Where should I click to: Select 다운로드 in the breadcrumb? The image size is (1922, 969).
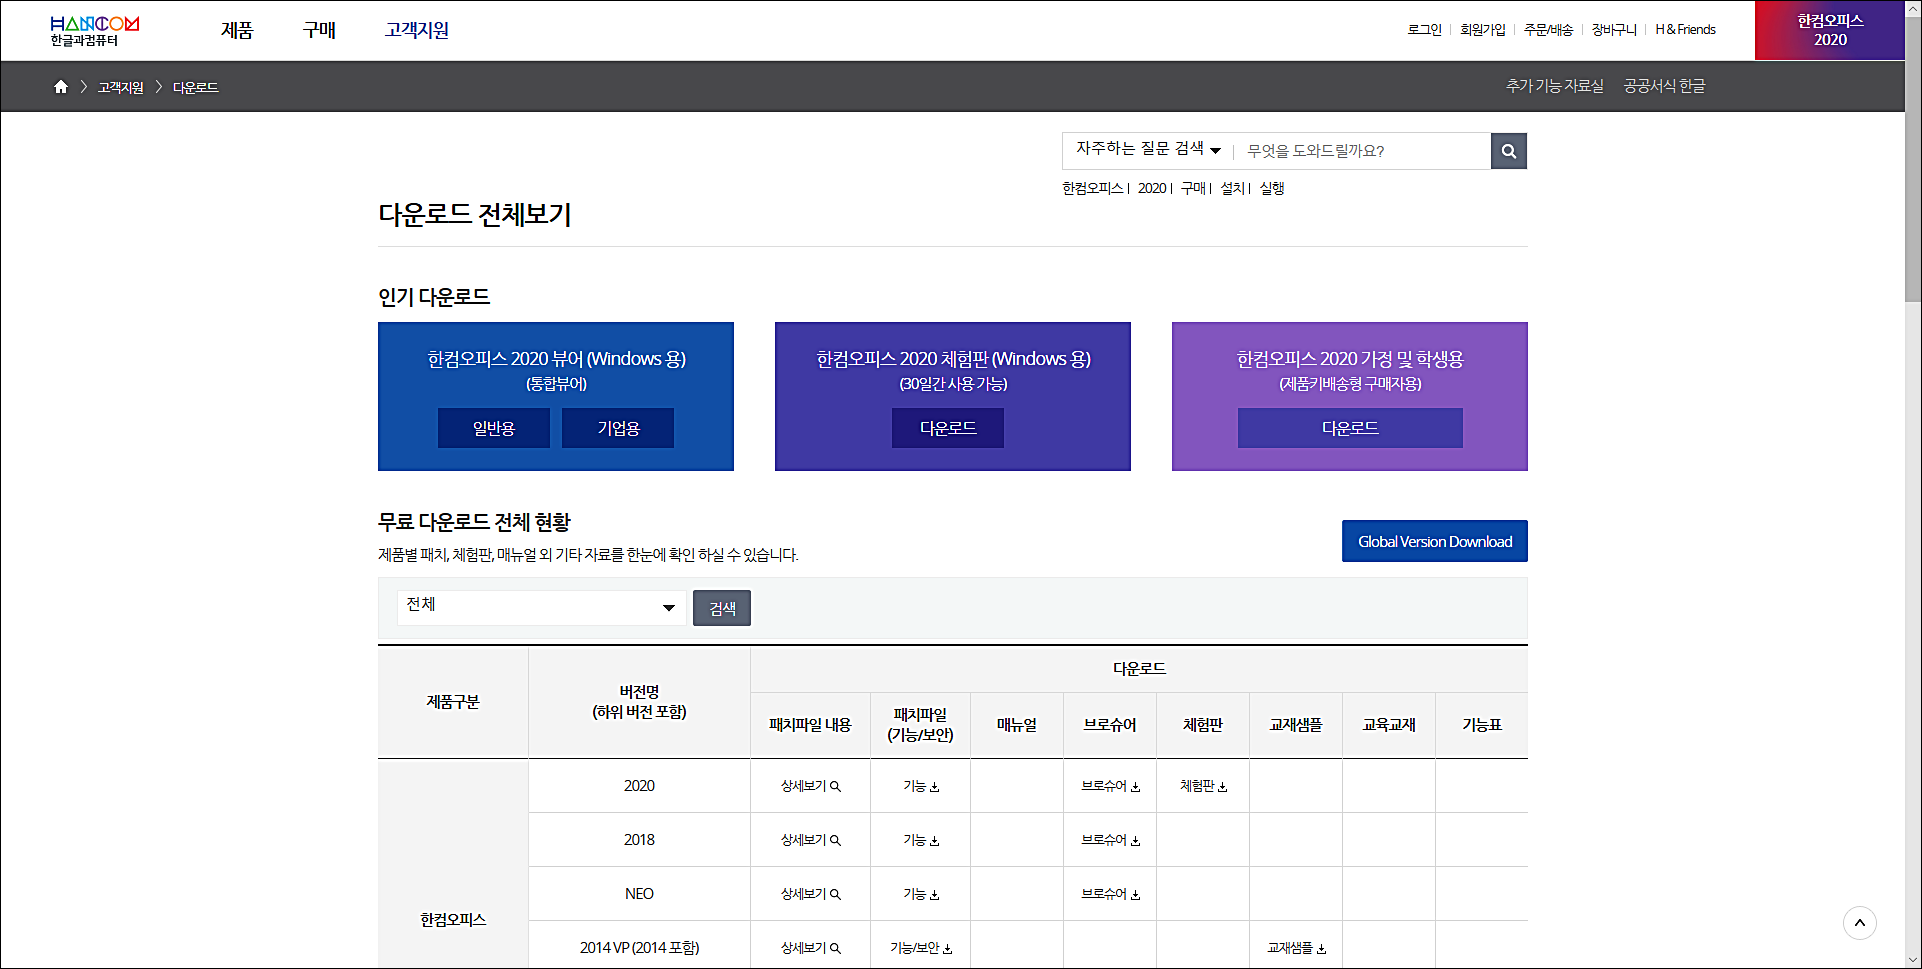(x=196, y=88)
